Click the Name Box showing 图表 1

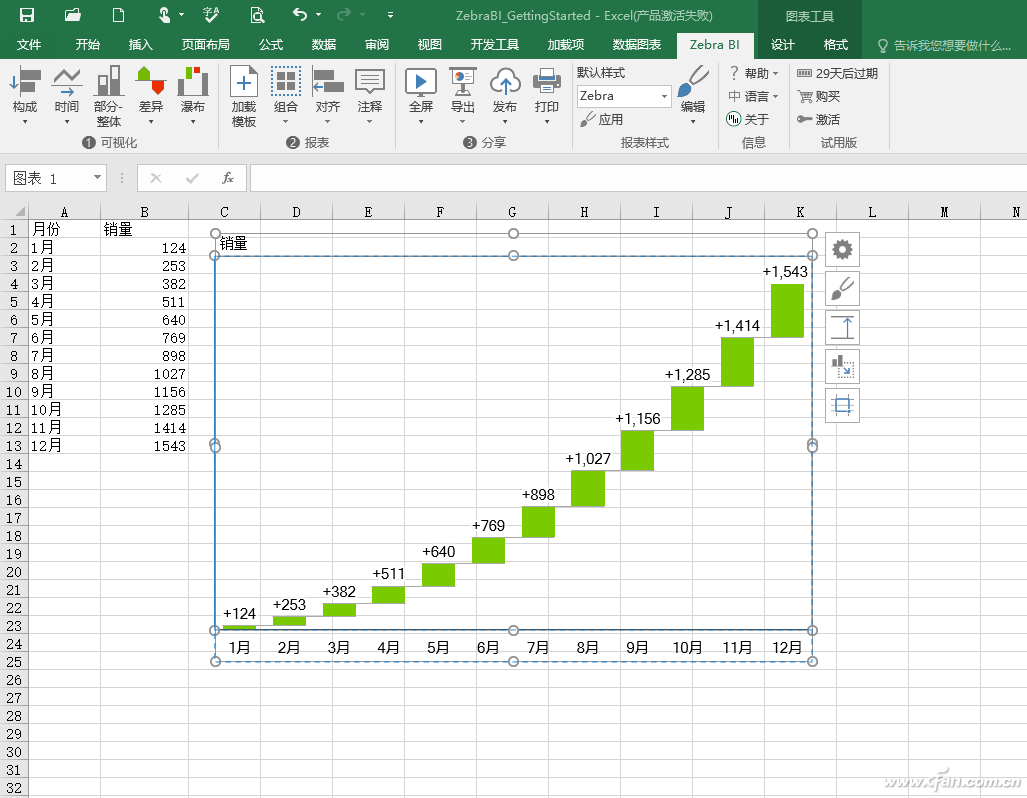pos(48,178)
